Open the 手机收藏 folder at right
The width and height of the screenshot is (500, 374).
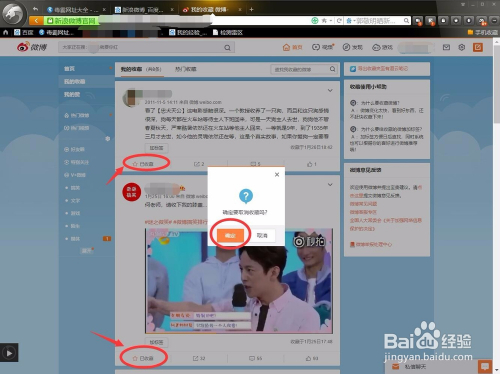482,32
